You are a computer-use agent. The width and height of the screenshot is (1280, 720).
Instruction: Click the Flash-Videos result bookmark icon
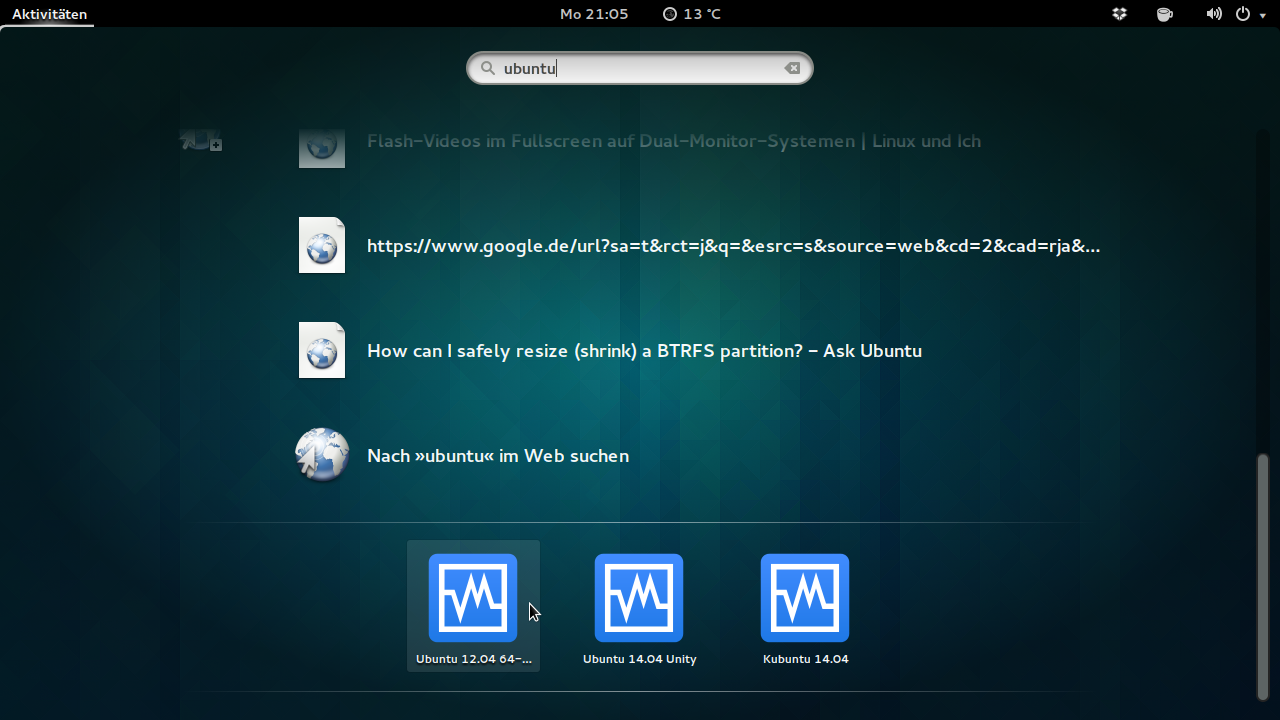[322, 148]
